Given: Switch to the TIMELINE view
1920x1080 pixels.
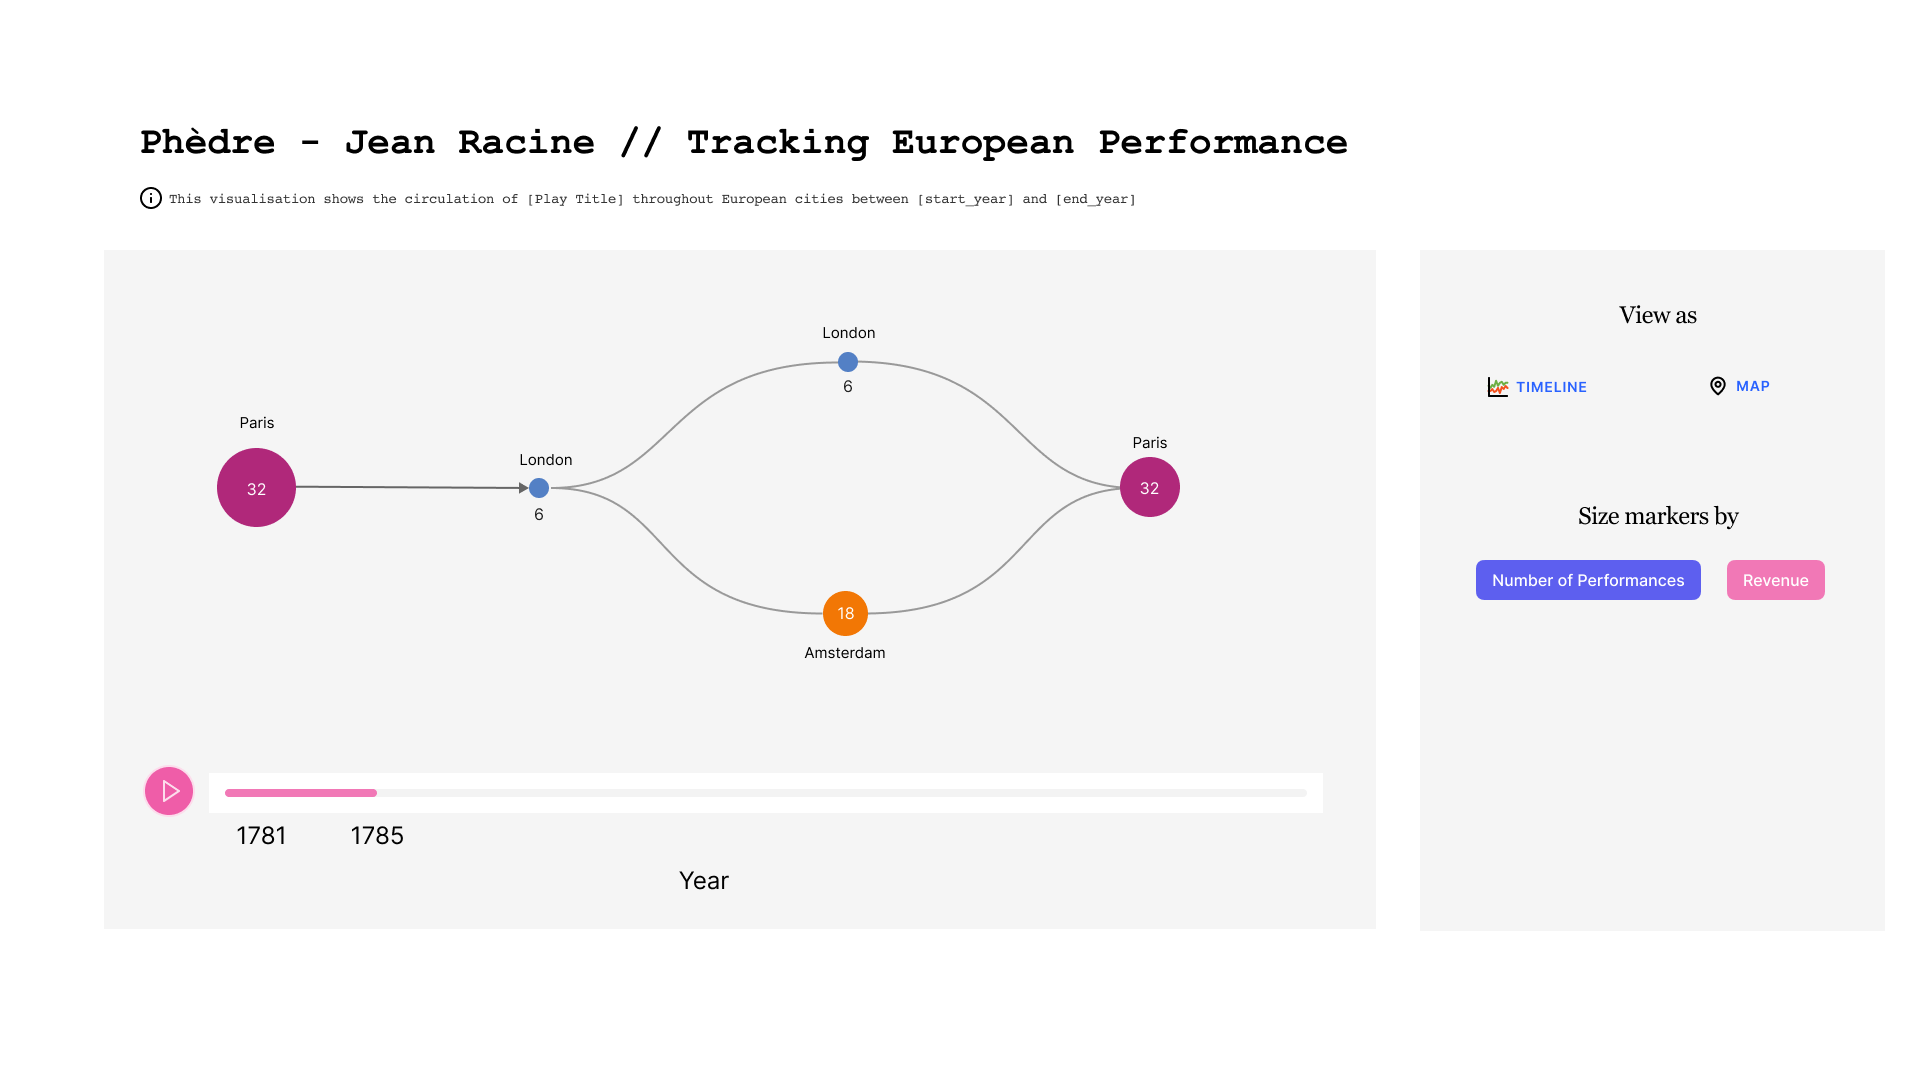Looking at the screenshot, I should click(1550, 387).
